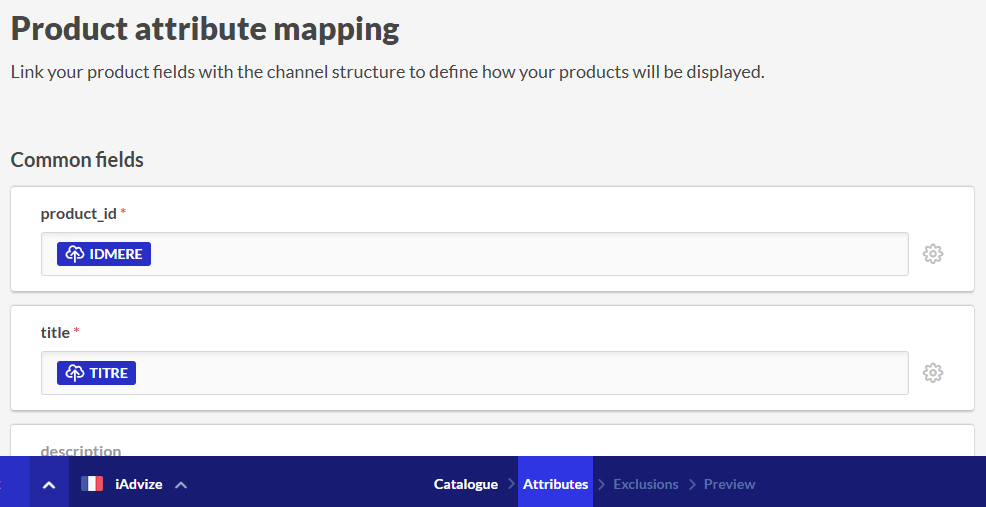
Task: Click the cloud upload icon on IDMERE tag
Action: pos(75,254)
